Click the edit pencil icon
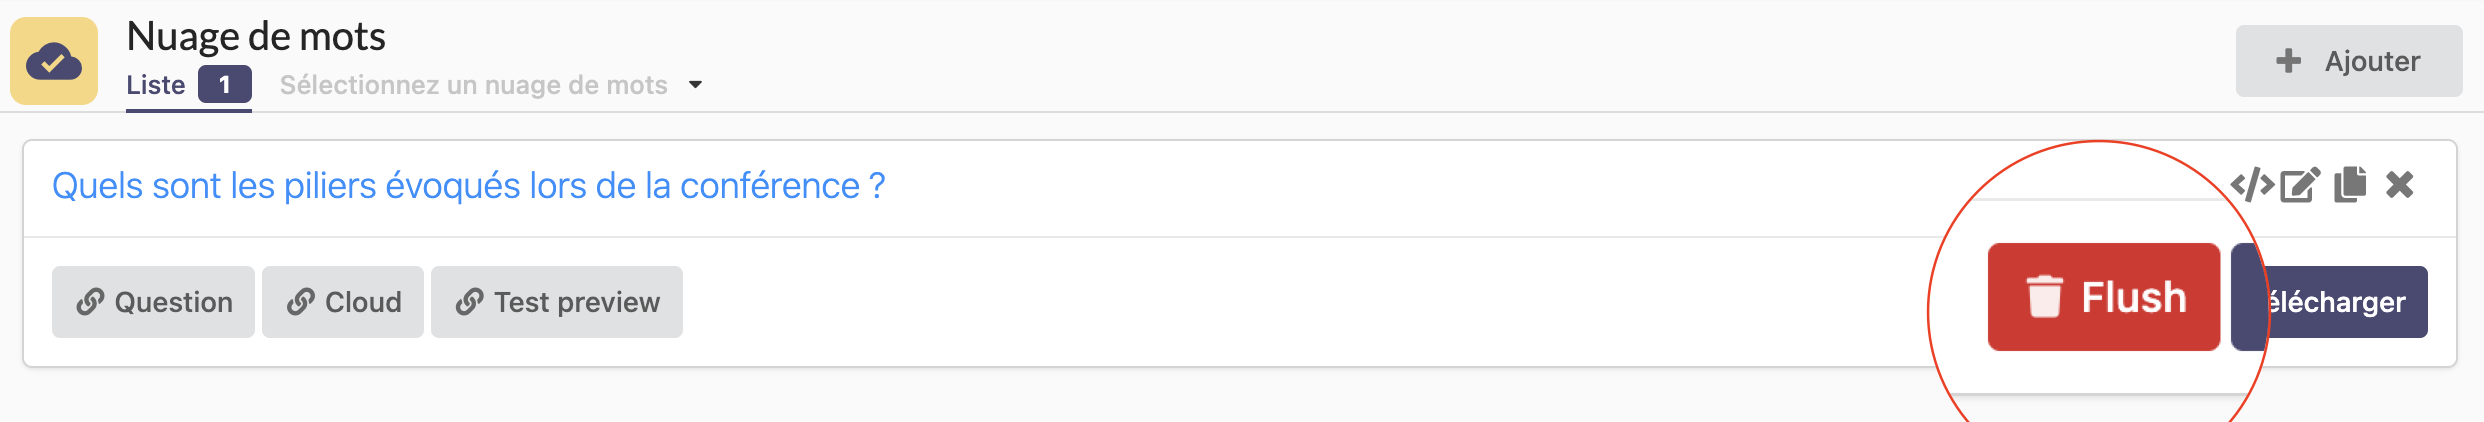Image resolution: width=2484 pixels, height=422 pixels. coord(2300,185)
